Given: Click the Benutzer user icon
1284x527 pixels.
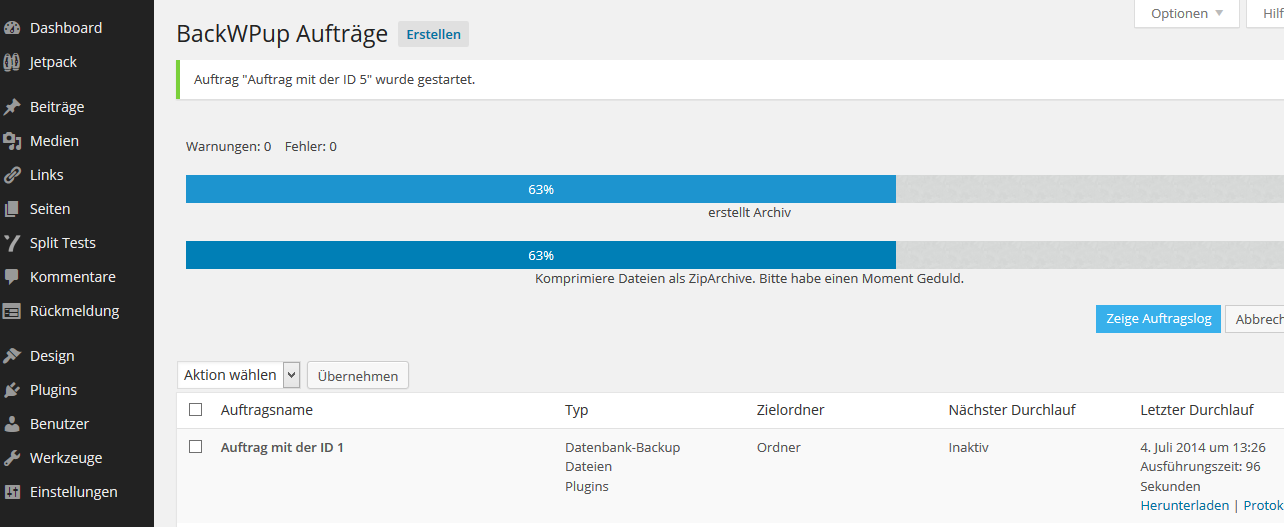Looking at the screenshot, I should coord(12,424).
